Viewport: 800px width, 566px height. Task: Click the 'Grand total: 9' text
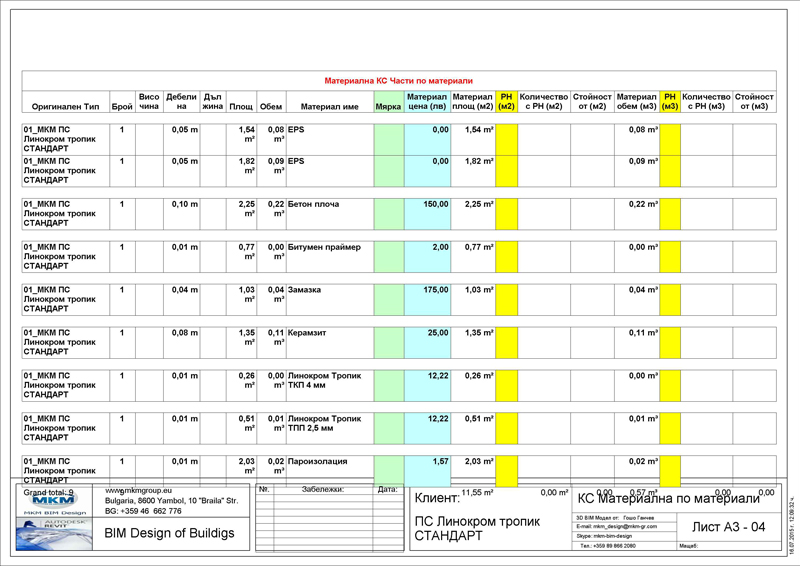click(x=49, y=493)
